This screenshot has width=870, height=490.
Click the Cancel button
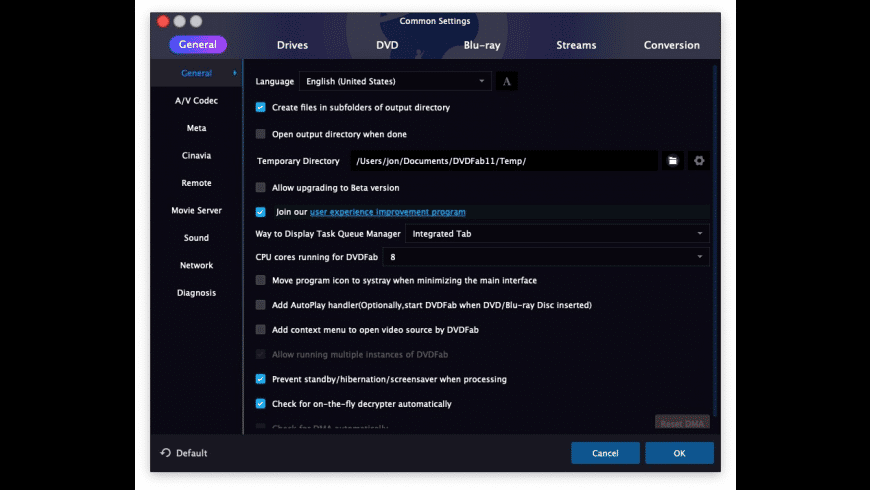(x=605, y=453)
